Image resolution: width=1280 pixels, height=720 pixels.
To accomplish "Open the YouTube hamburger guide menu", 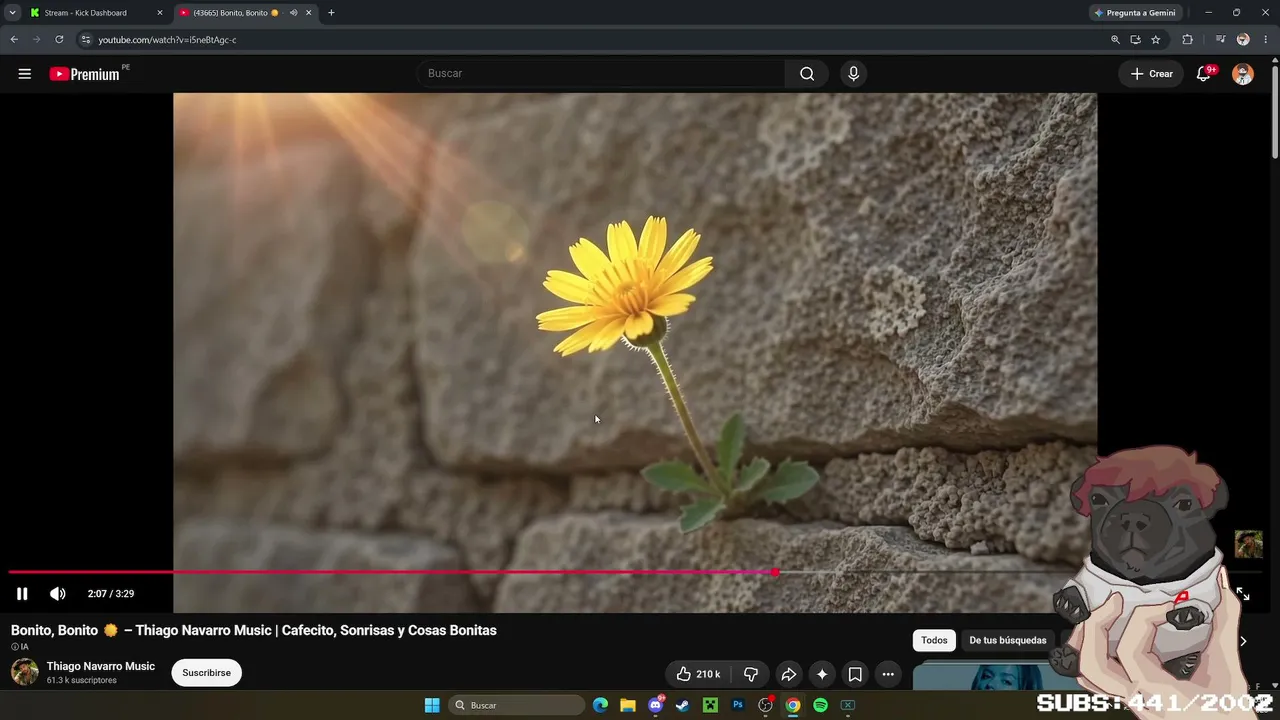I will (x=25, y=74).
